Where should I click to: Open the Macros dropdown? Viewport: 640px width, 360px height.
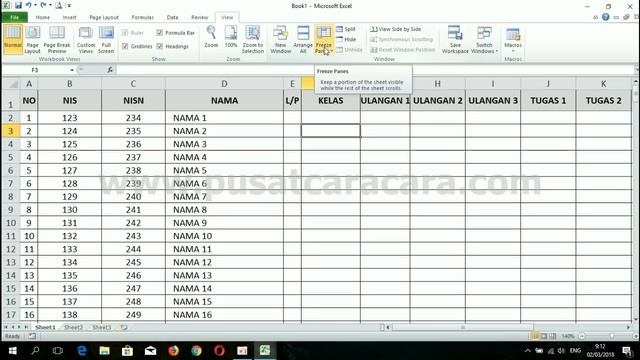513,39
